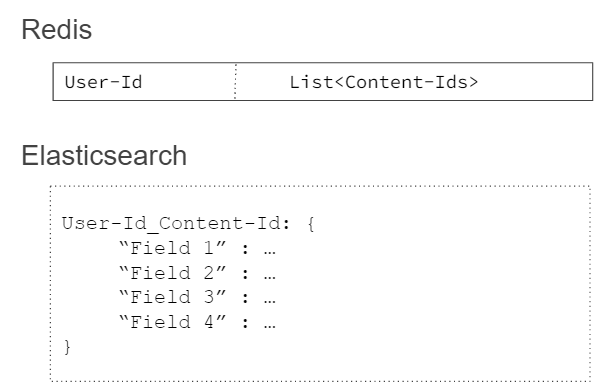Click the colon after "Field 3"
The image size is (604, 391).
pyautogui.click(x=245, y=299)
